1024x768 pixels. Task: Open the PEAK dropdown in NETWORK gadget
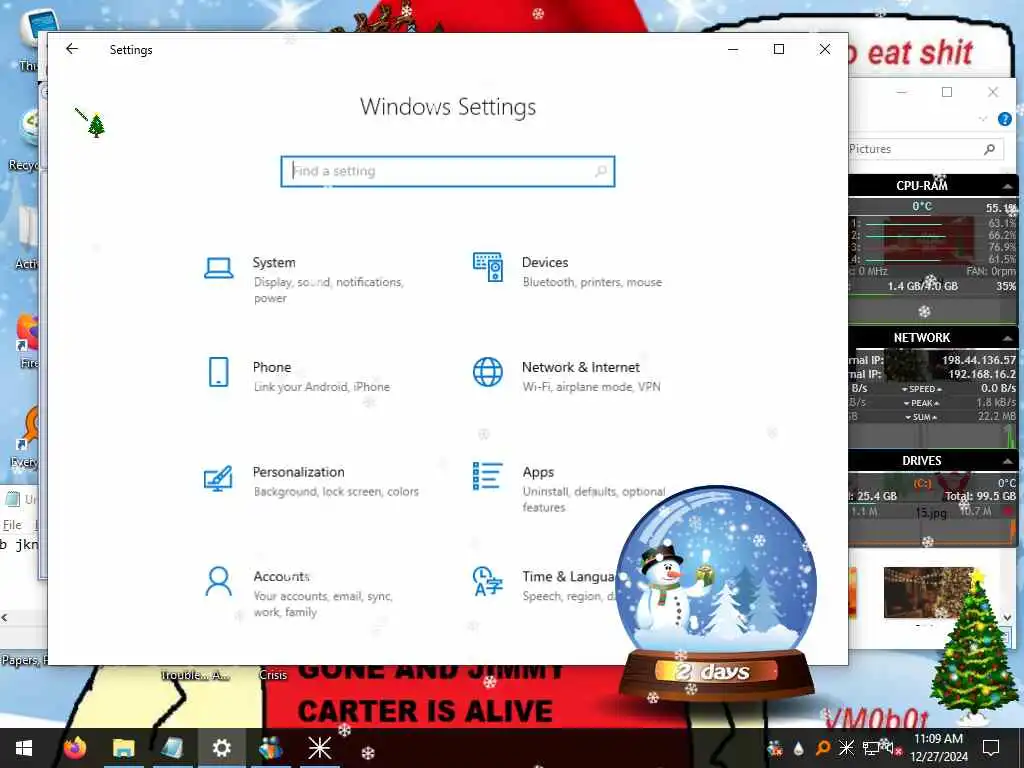(x=921, y=403)
